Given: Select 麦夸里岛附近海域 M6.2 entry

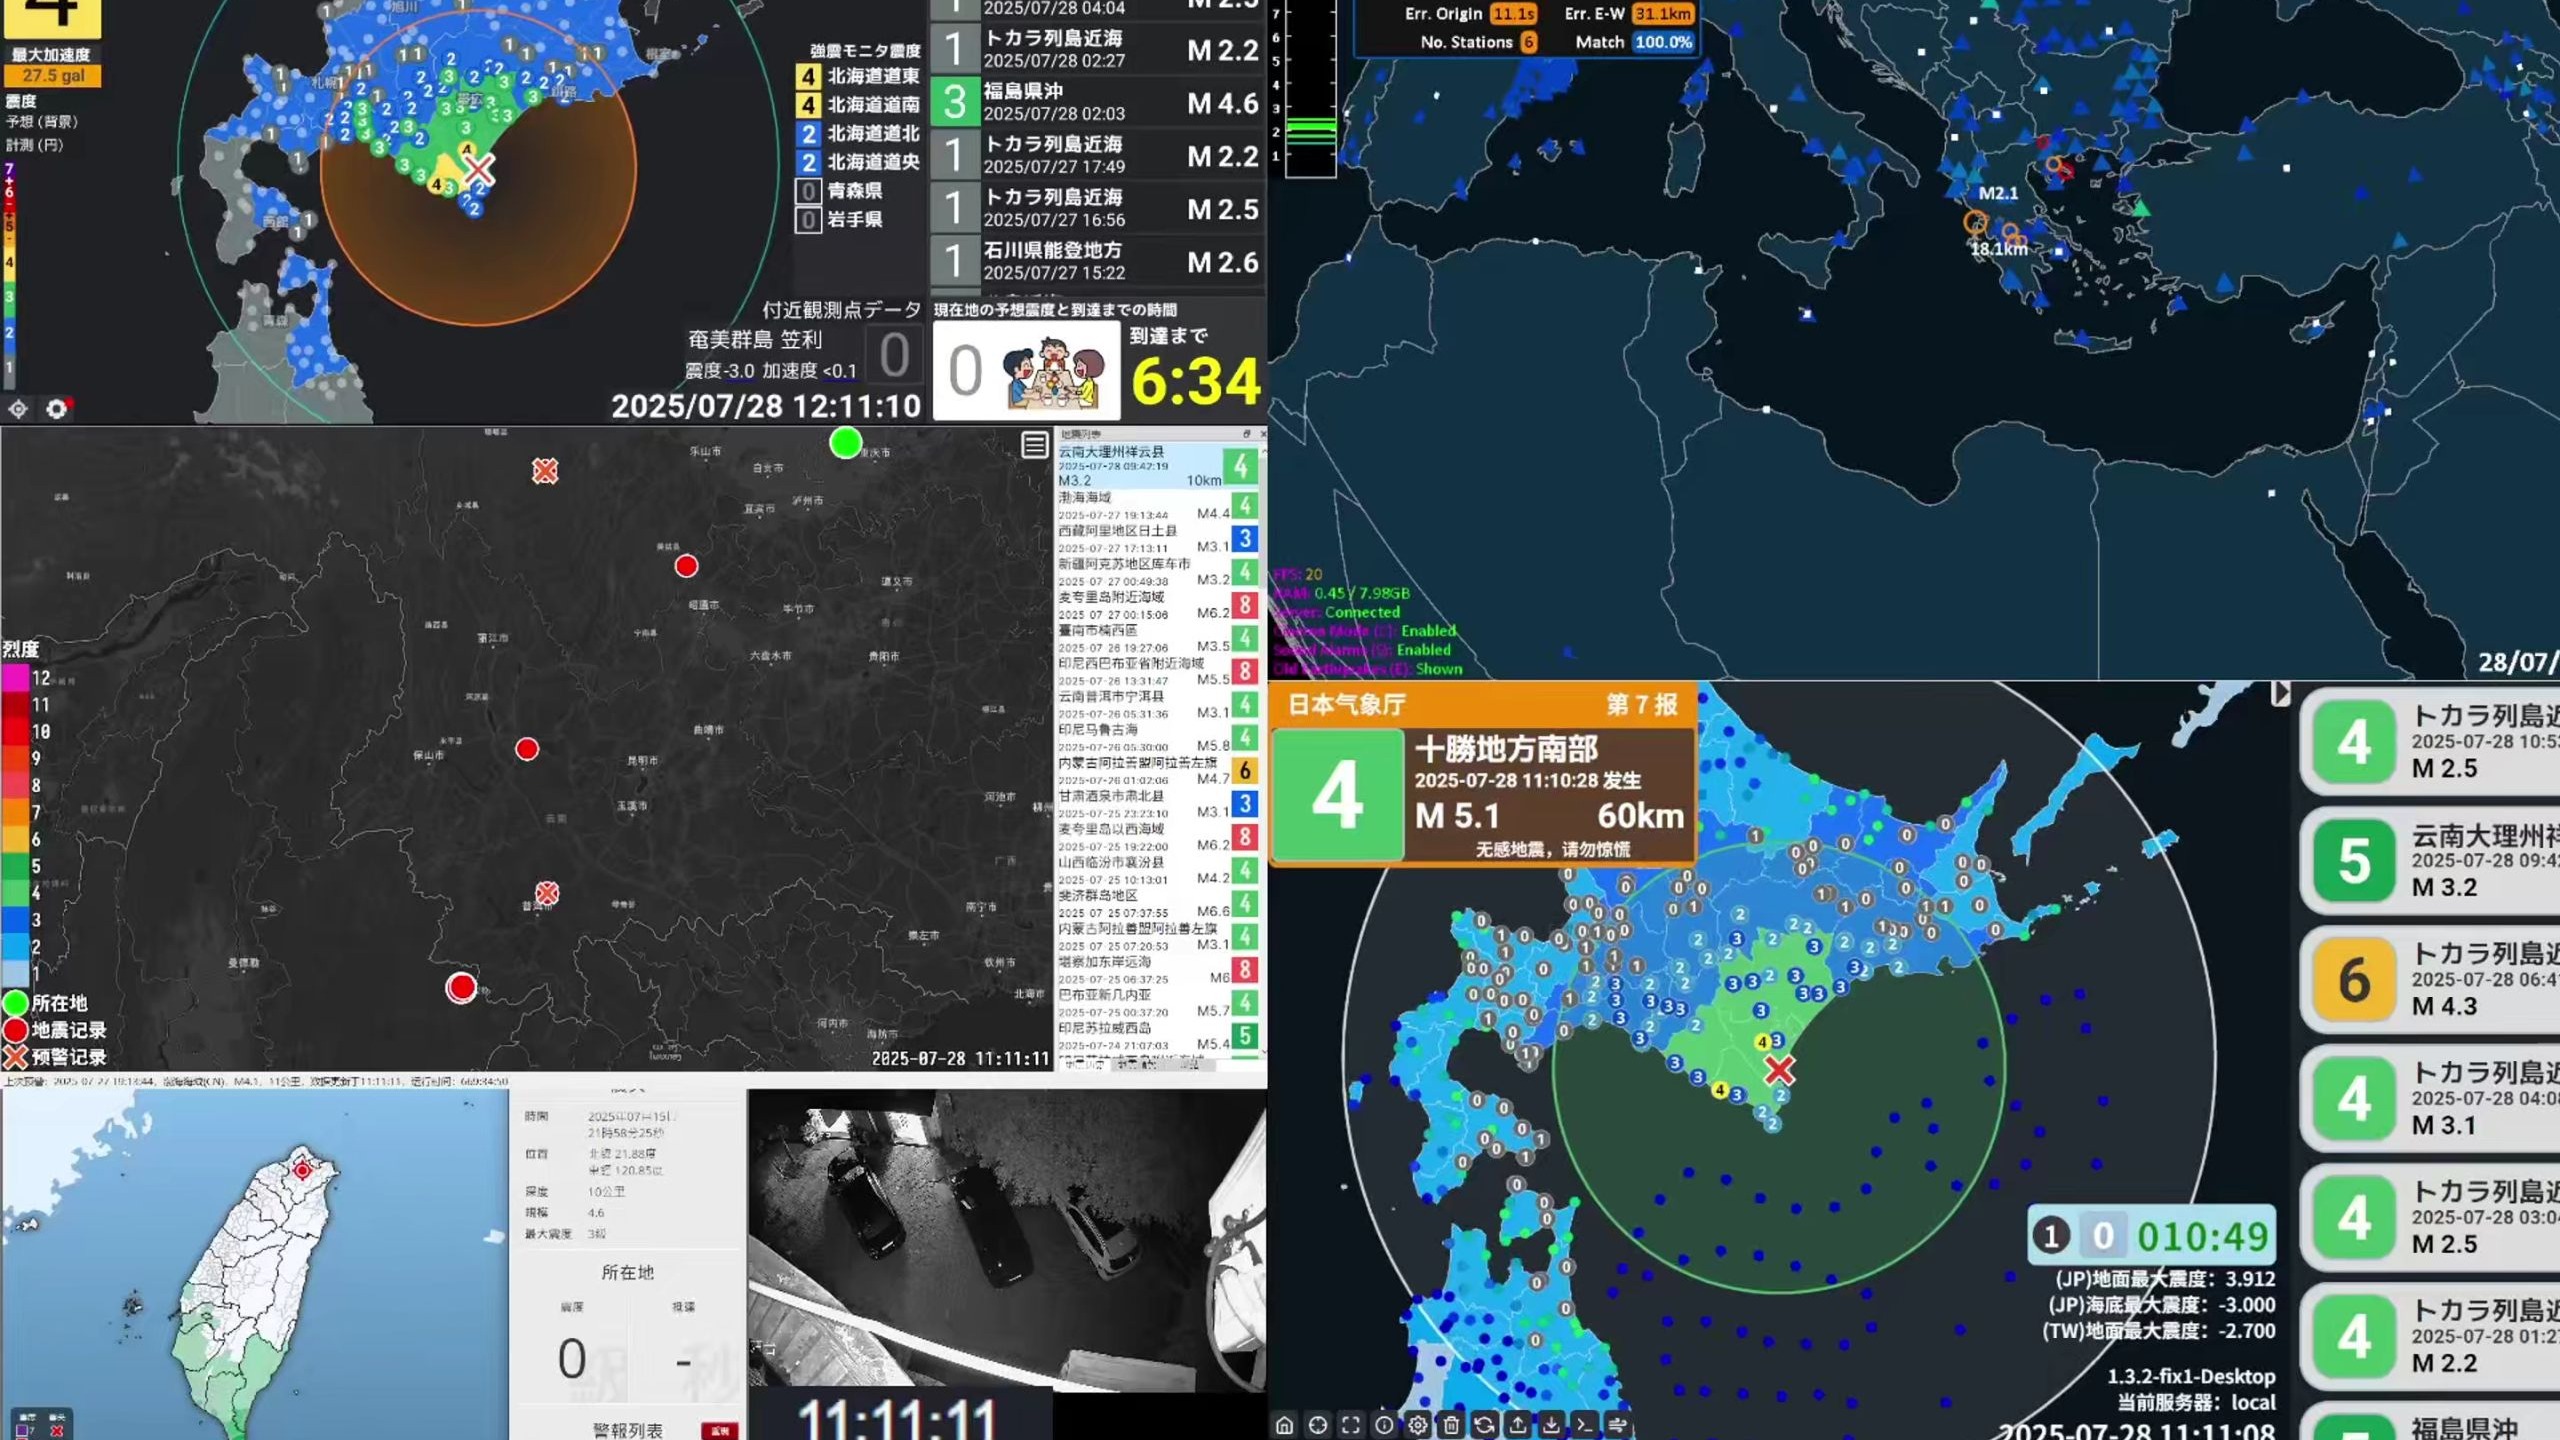Looking at the screenshot, I should [1157, 605].
